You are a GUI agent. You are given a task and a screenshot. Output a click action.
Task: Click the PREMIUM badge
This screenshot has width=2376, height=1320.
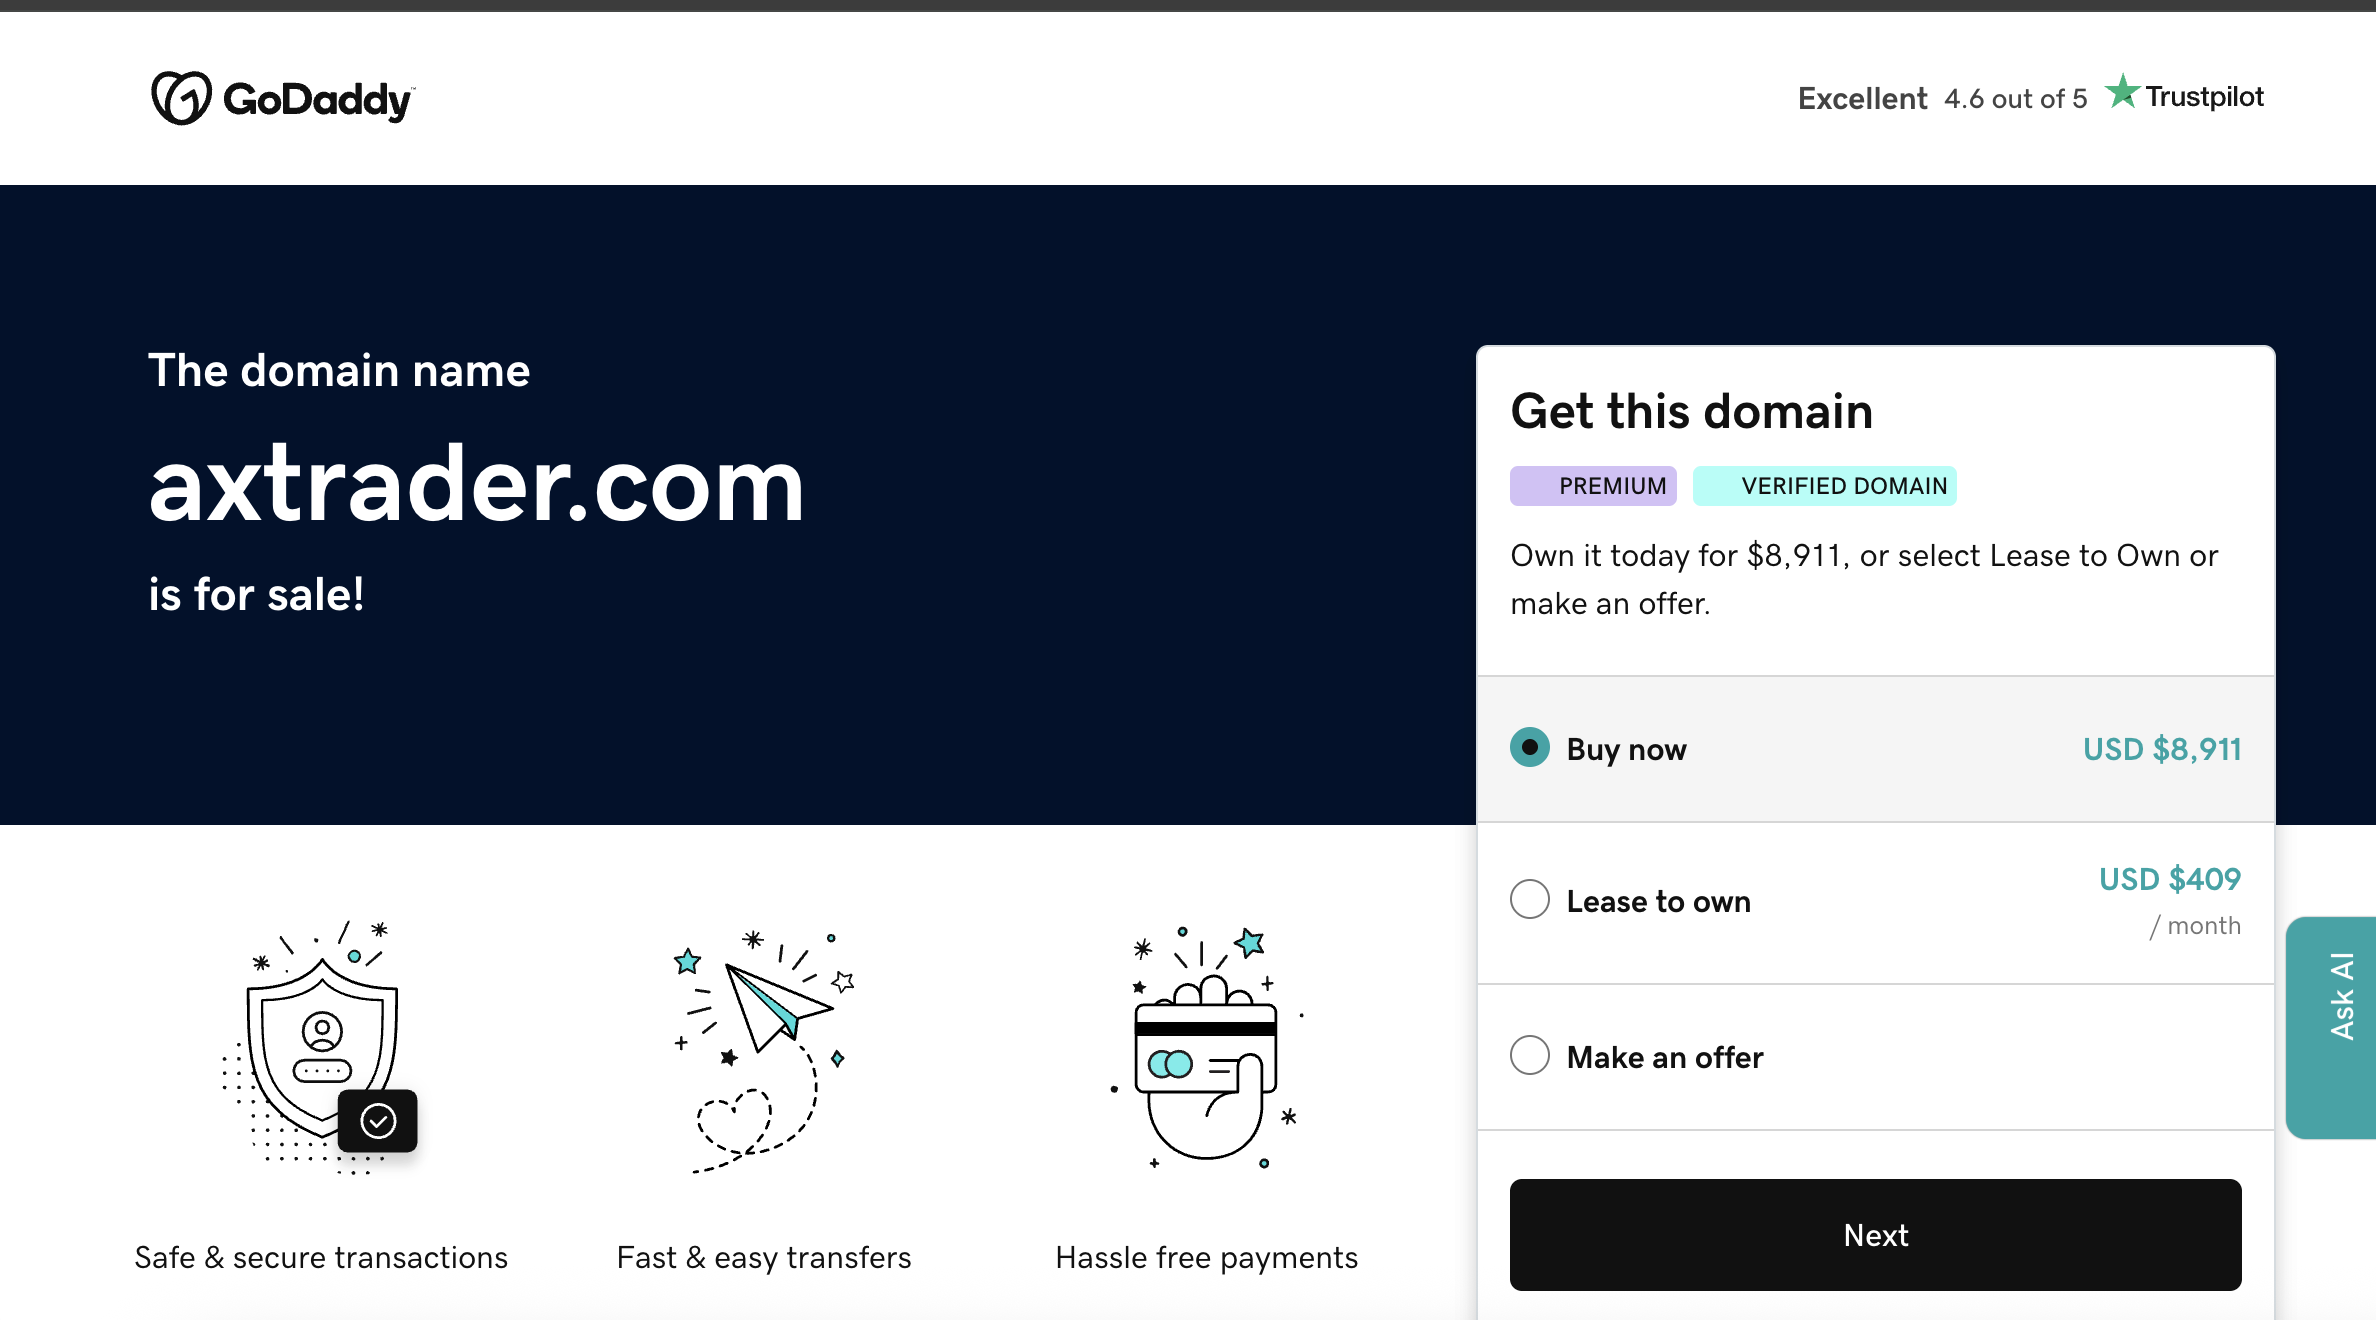[x=1594, y=486]
